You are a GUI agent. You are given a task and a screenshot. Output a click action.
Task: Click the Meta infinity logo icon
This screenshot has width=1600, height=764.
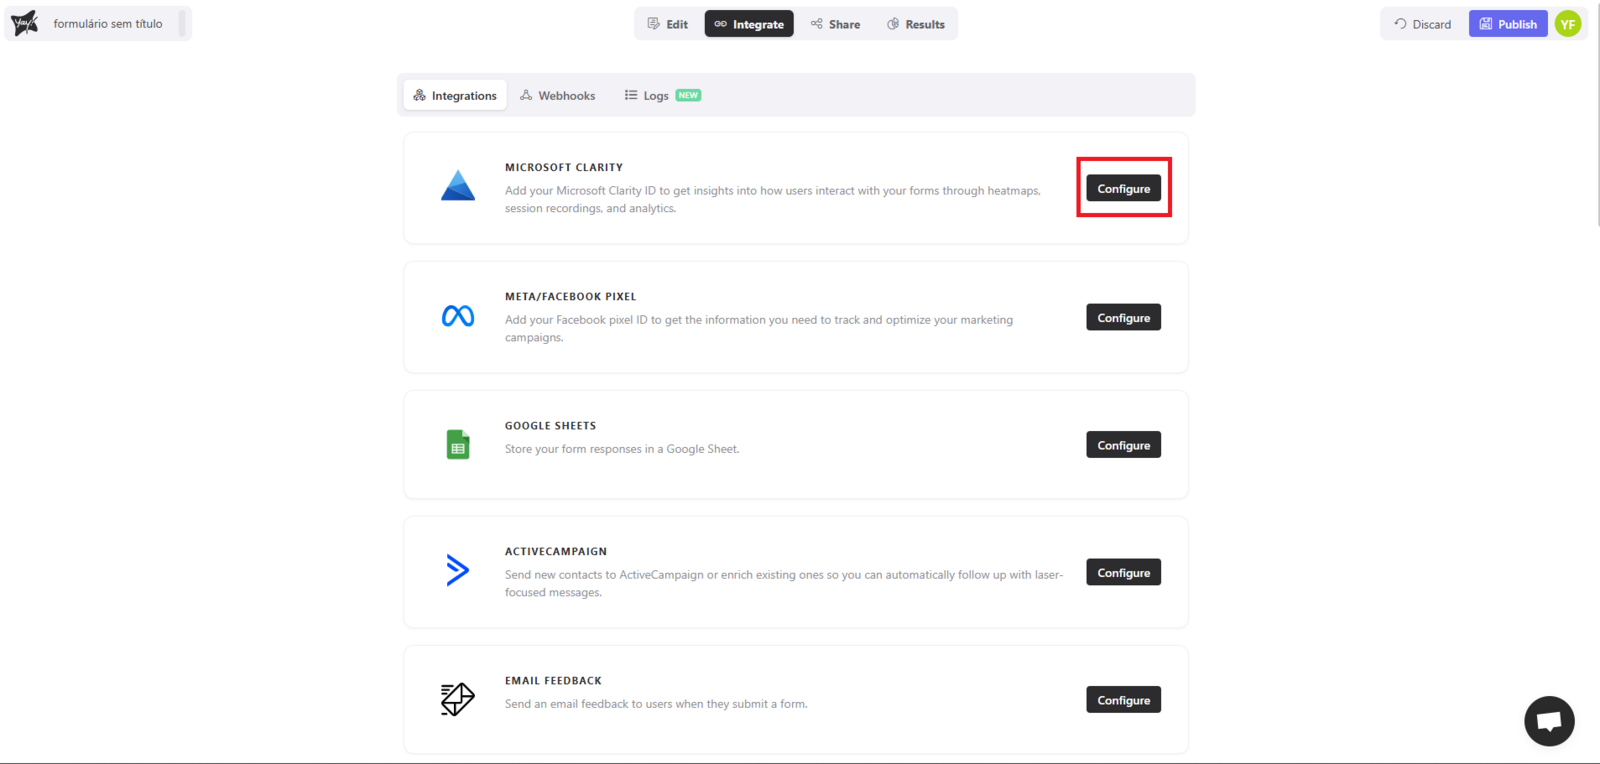[458, 317]
